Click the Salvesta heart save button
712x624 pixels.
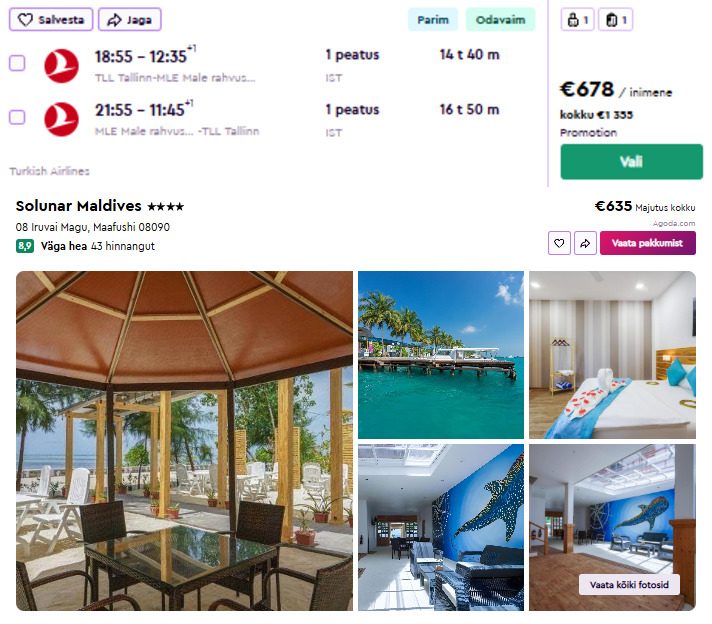[x=51, y=20]
